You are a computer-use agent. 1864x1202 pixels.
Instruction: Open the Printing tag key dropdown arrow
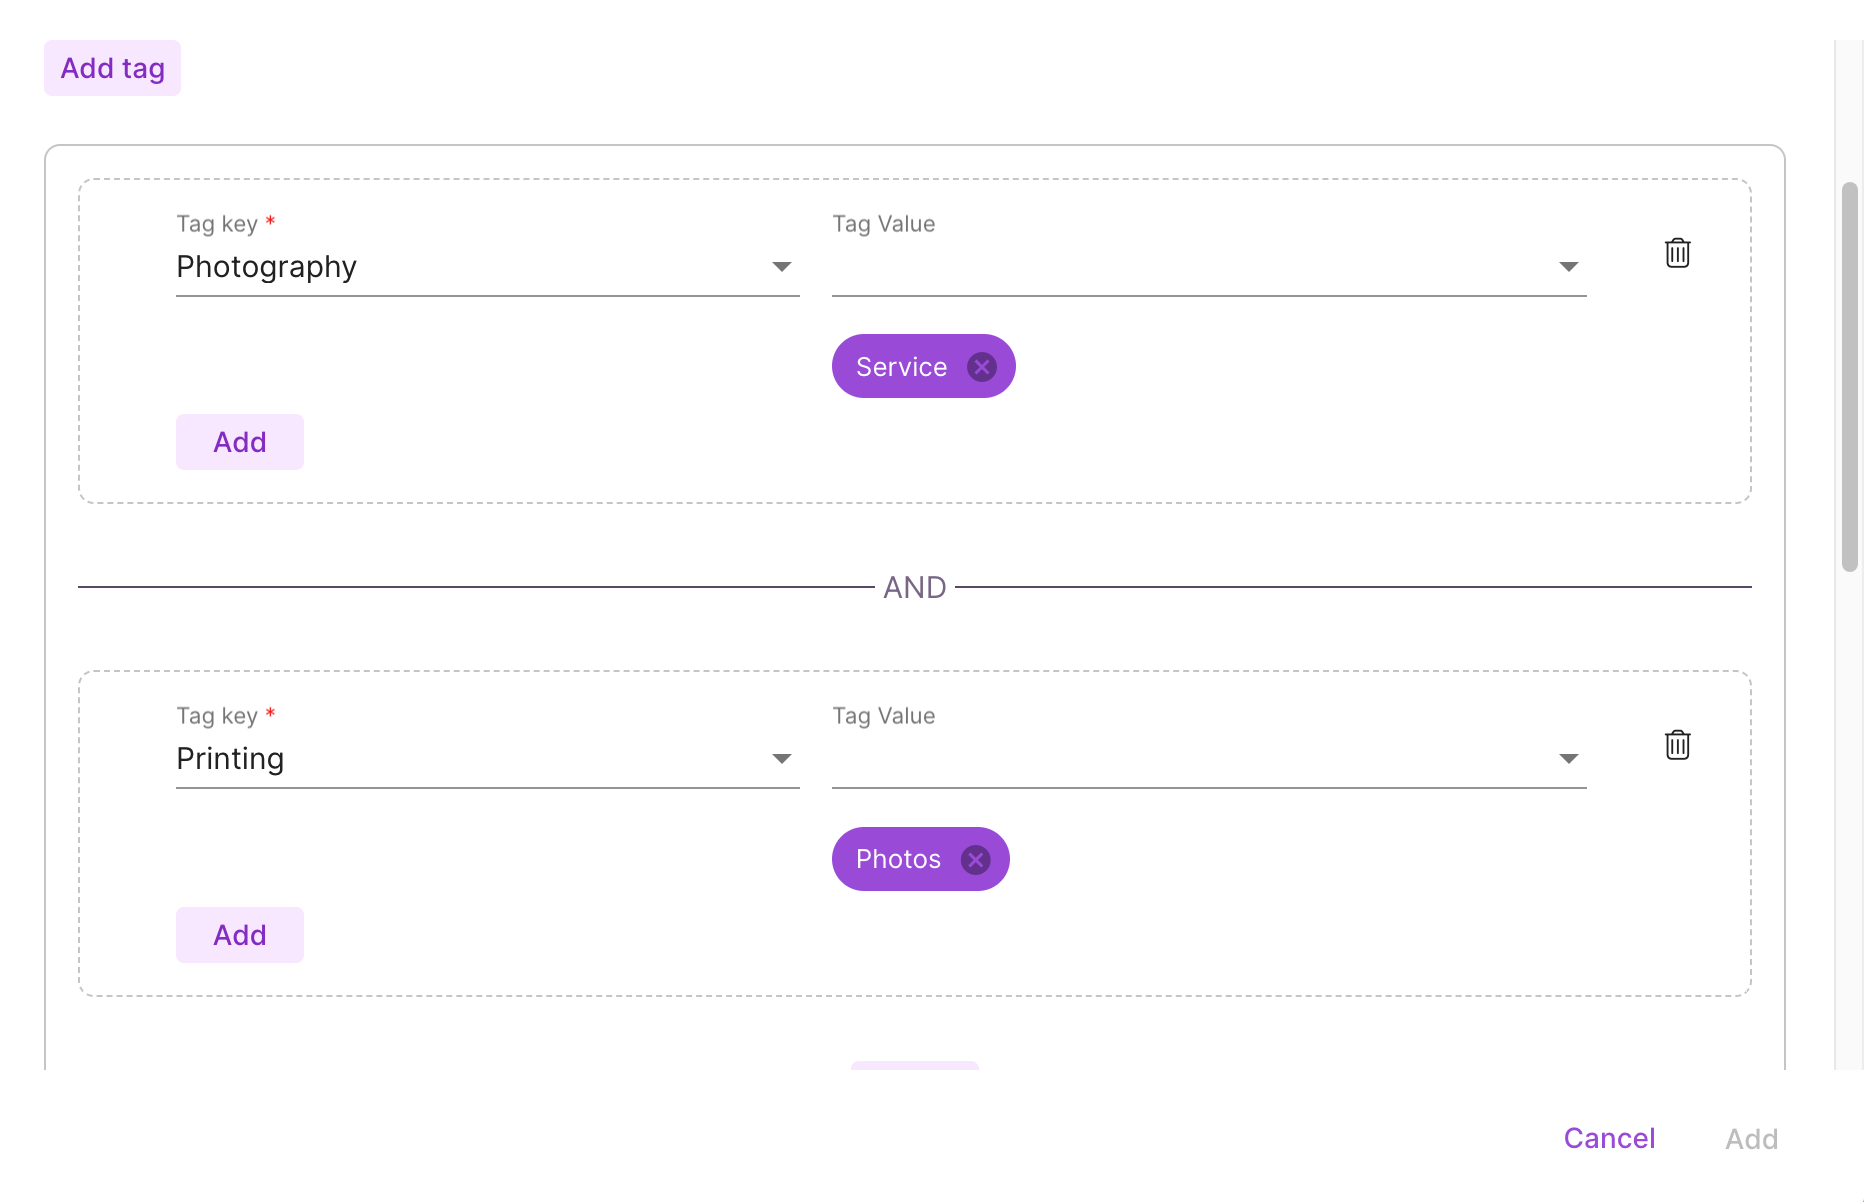782,759
